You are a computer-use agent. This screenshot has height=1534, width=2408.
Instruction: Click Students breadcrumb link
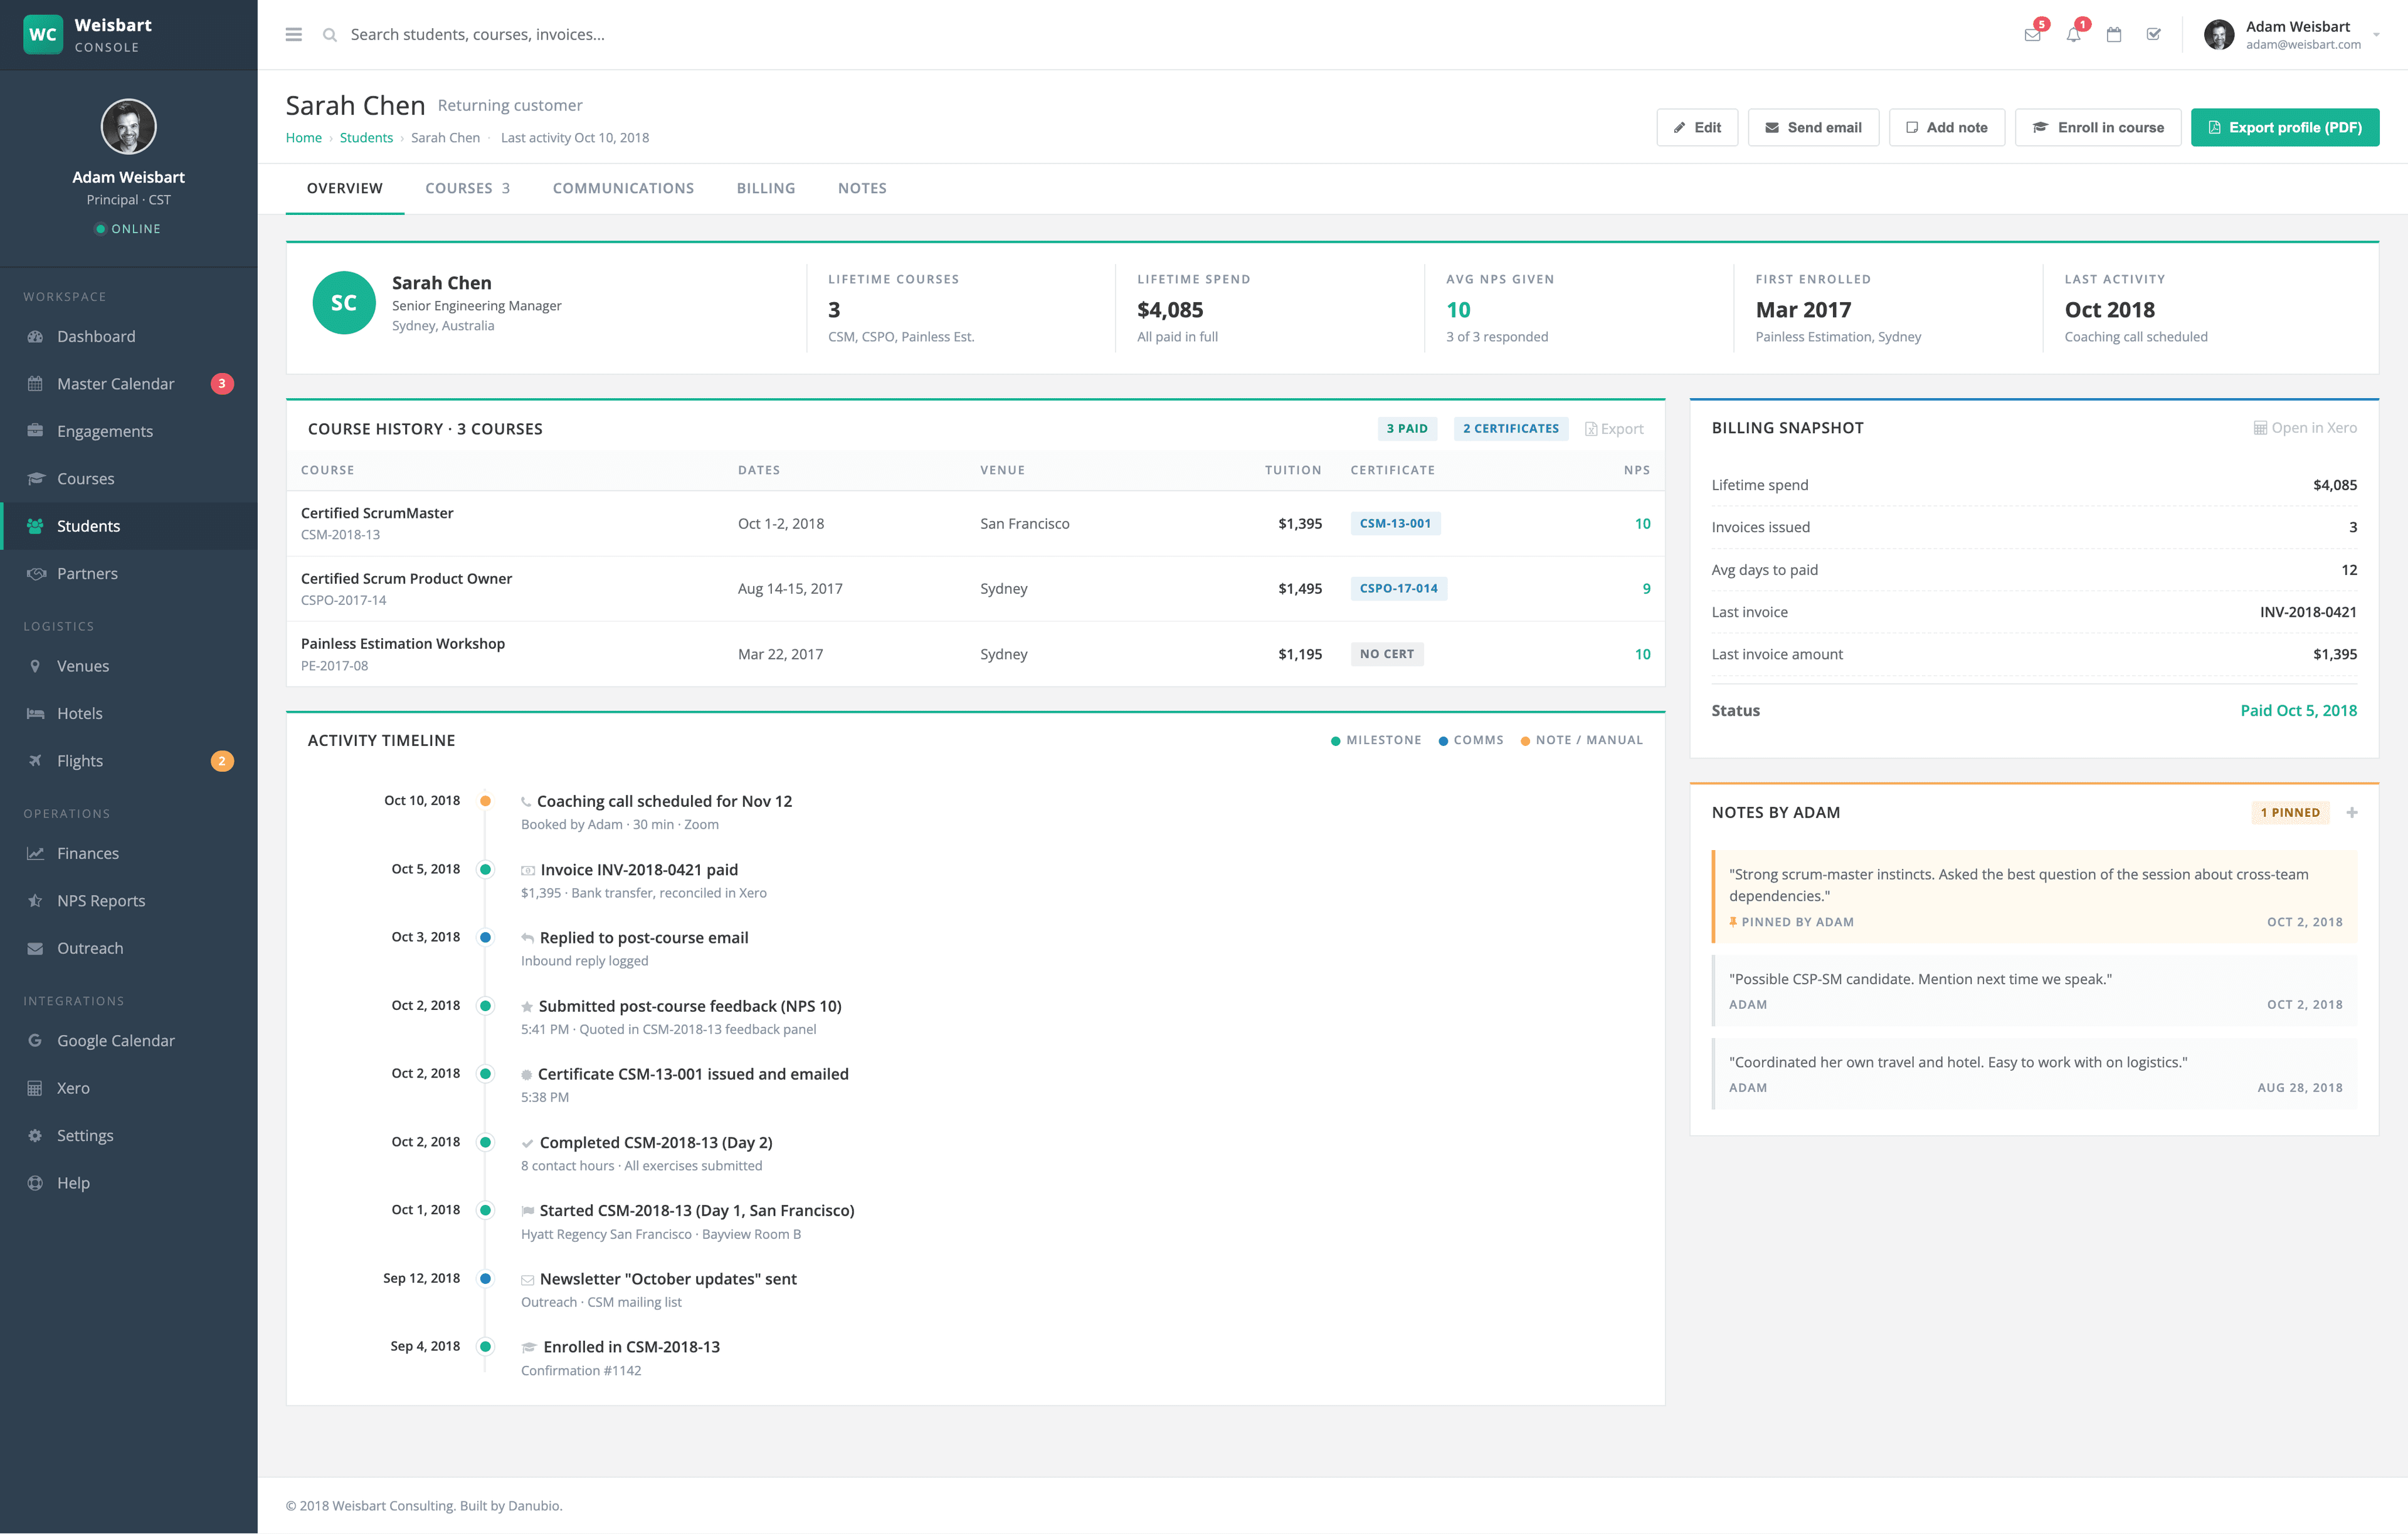(366, 138)
